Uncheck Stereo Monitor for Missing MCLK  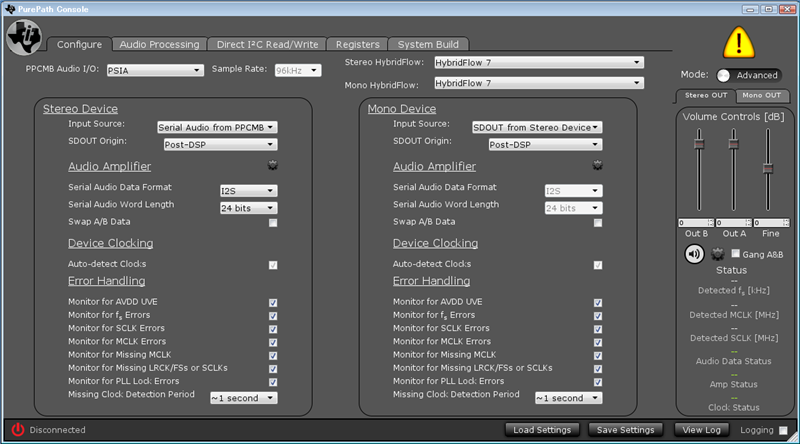(x=273, y=356)
